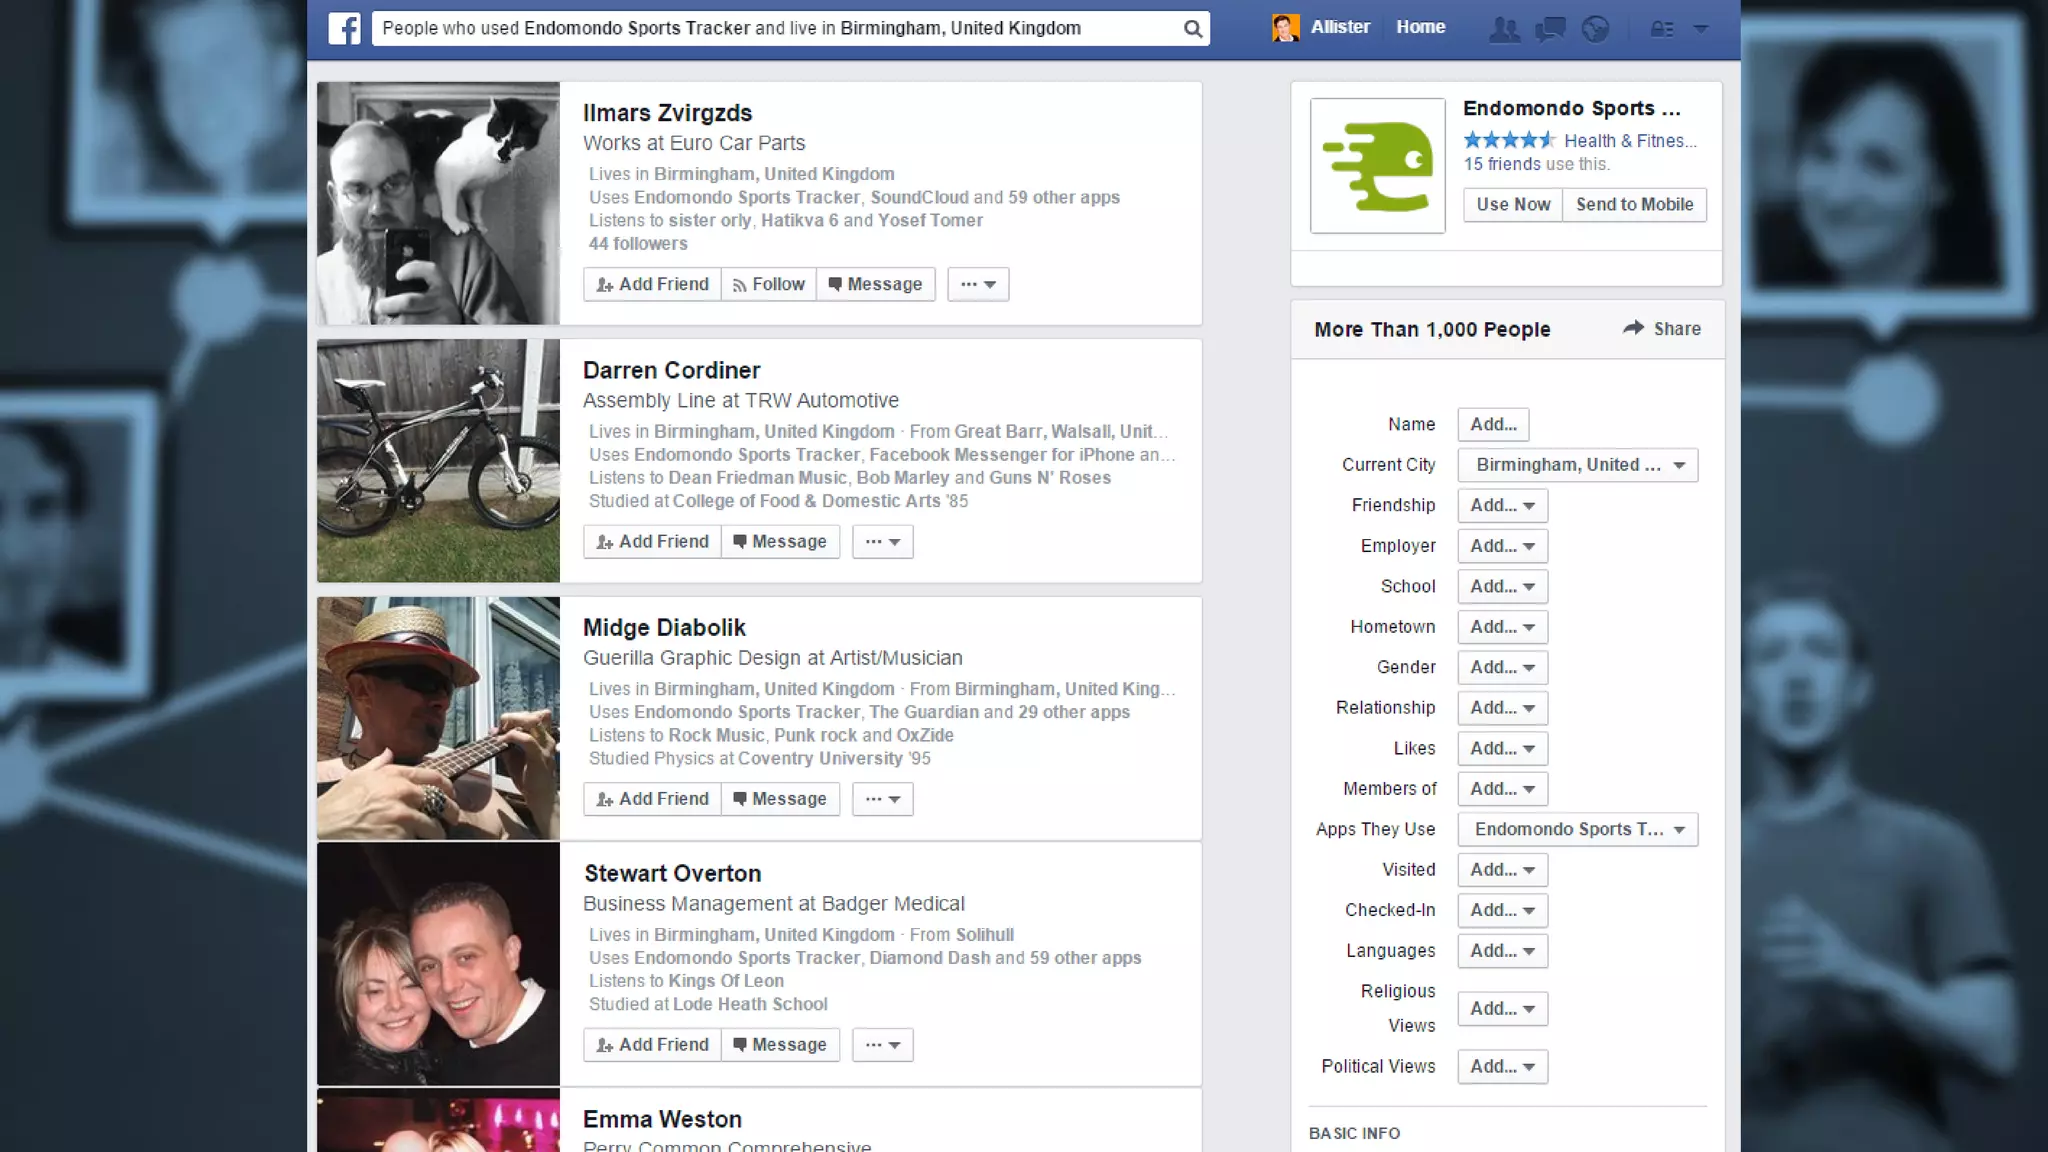The image size is (2048, 1152).
Task: Expand Apps They Use Endomondo dropdown
Action: click(1577, 829)
